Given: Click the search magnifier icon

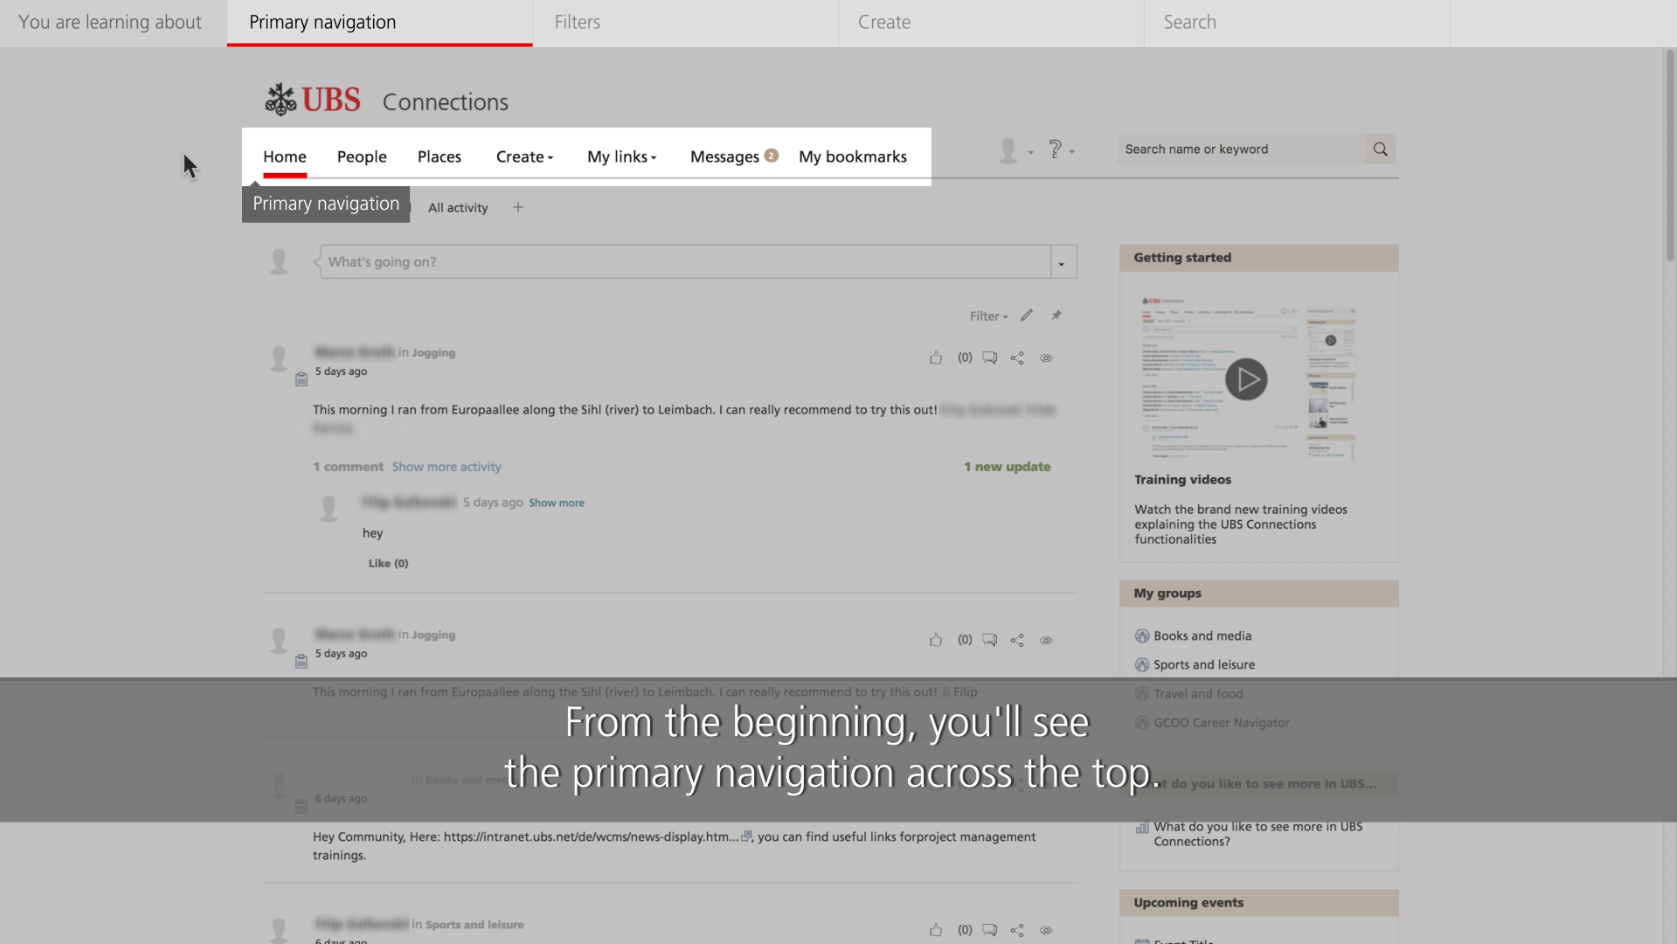Looking at the screenshot, I should 1380,149.
